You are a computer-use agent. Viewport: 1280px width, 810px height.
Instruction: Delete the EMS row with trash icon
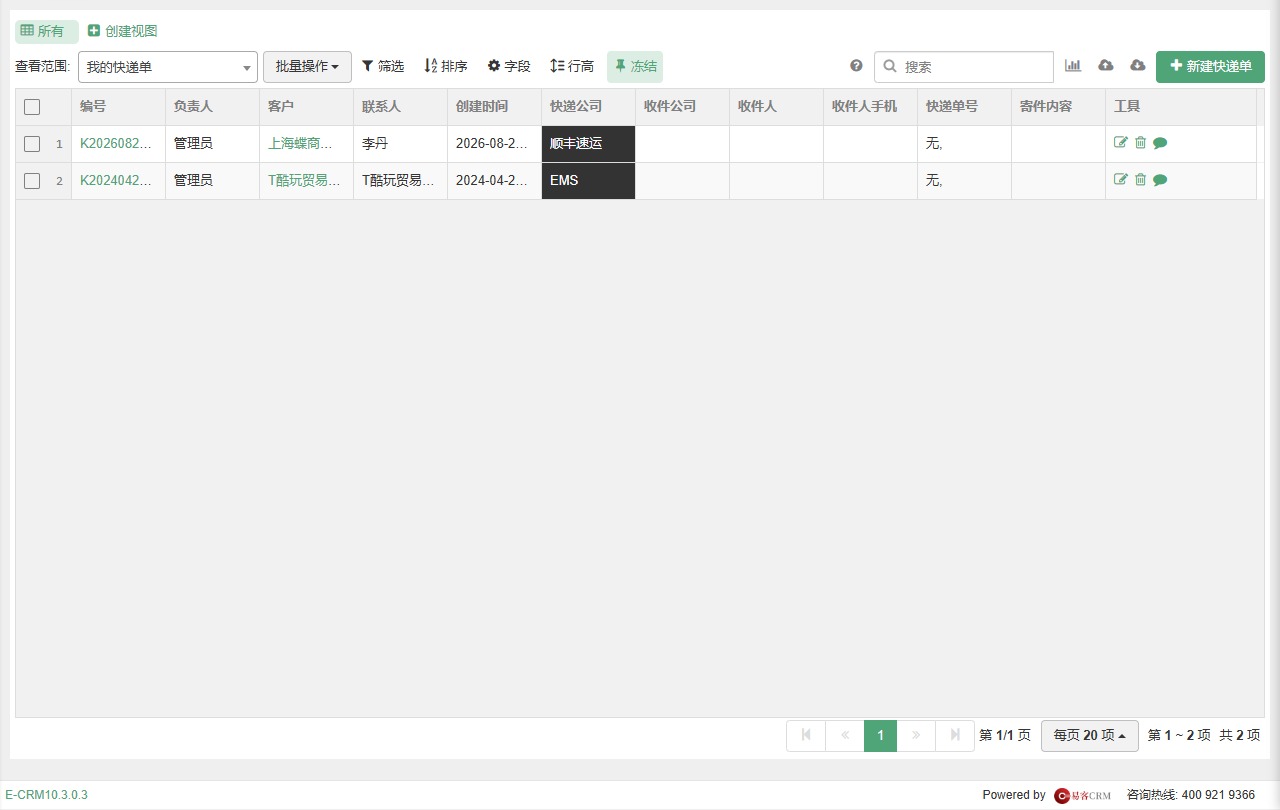(1140, 180)
